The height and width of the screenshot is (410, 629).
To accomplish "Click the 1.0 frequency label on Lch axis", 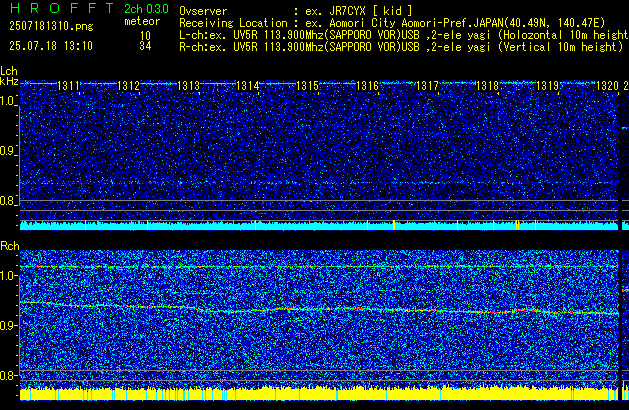I will (x=8, y=101).
